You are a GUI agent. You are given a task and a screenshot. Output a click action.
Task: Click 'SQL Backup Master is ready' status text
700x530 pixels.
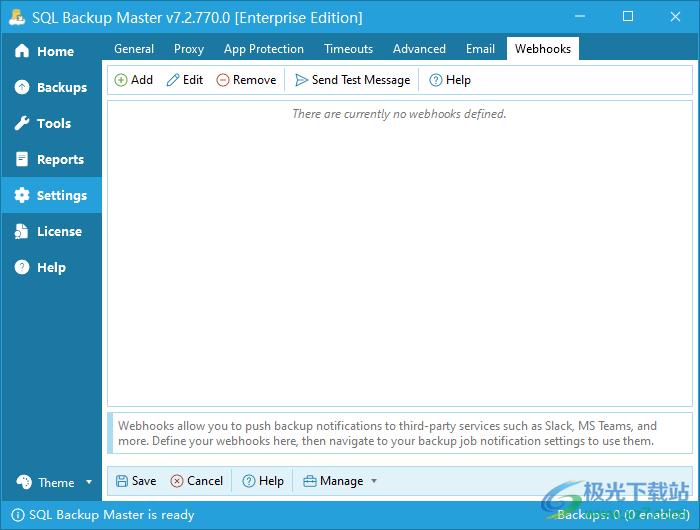[112, 515]
